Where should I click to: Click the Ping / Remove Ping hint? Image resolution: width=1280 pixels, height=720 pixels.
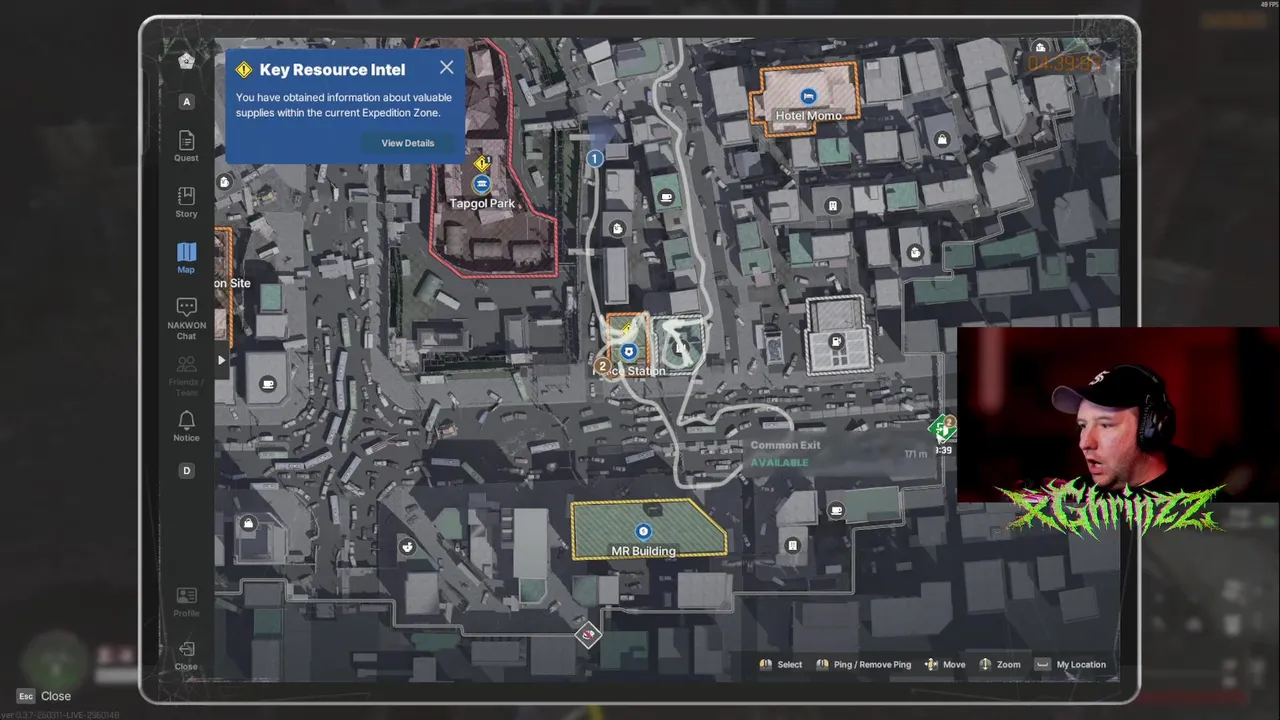(x=864, y=665)
